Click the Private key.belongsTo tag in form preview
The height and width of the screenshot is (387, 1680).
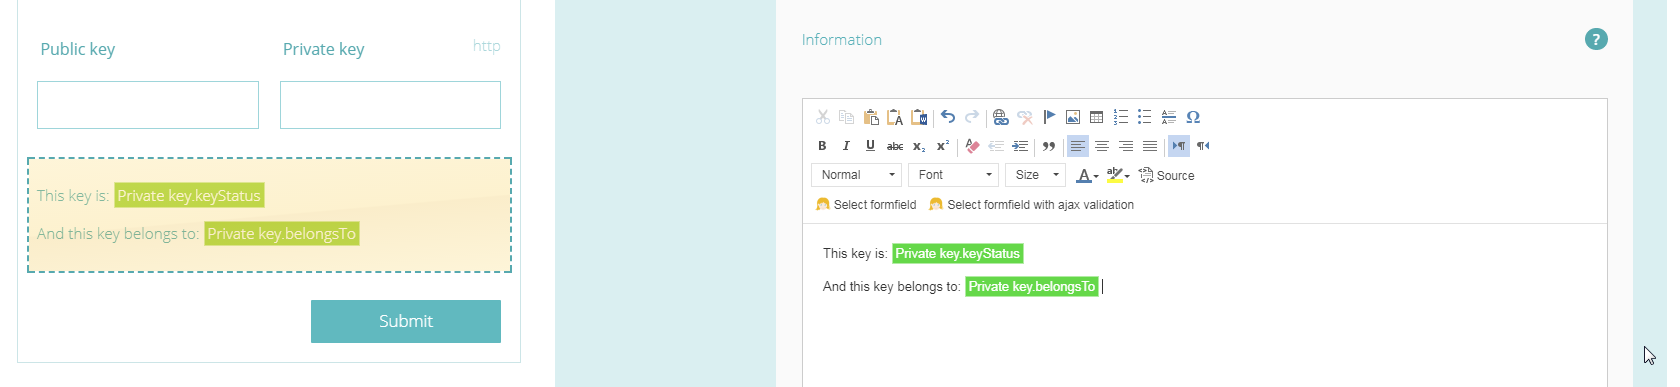point(282,234)
